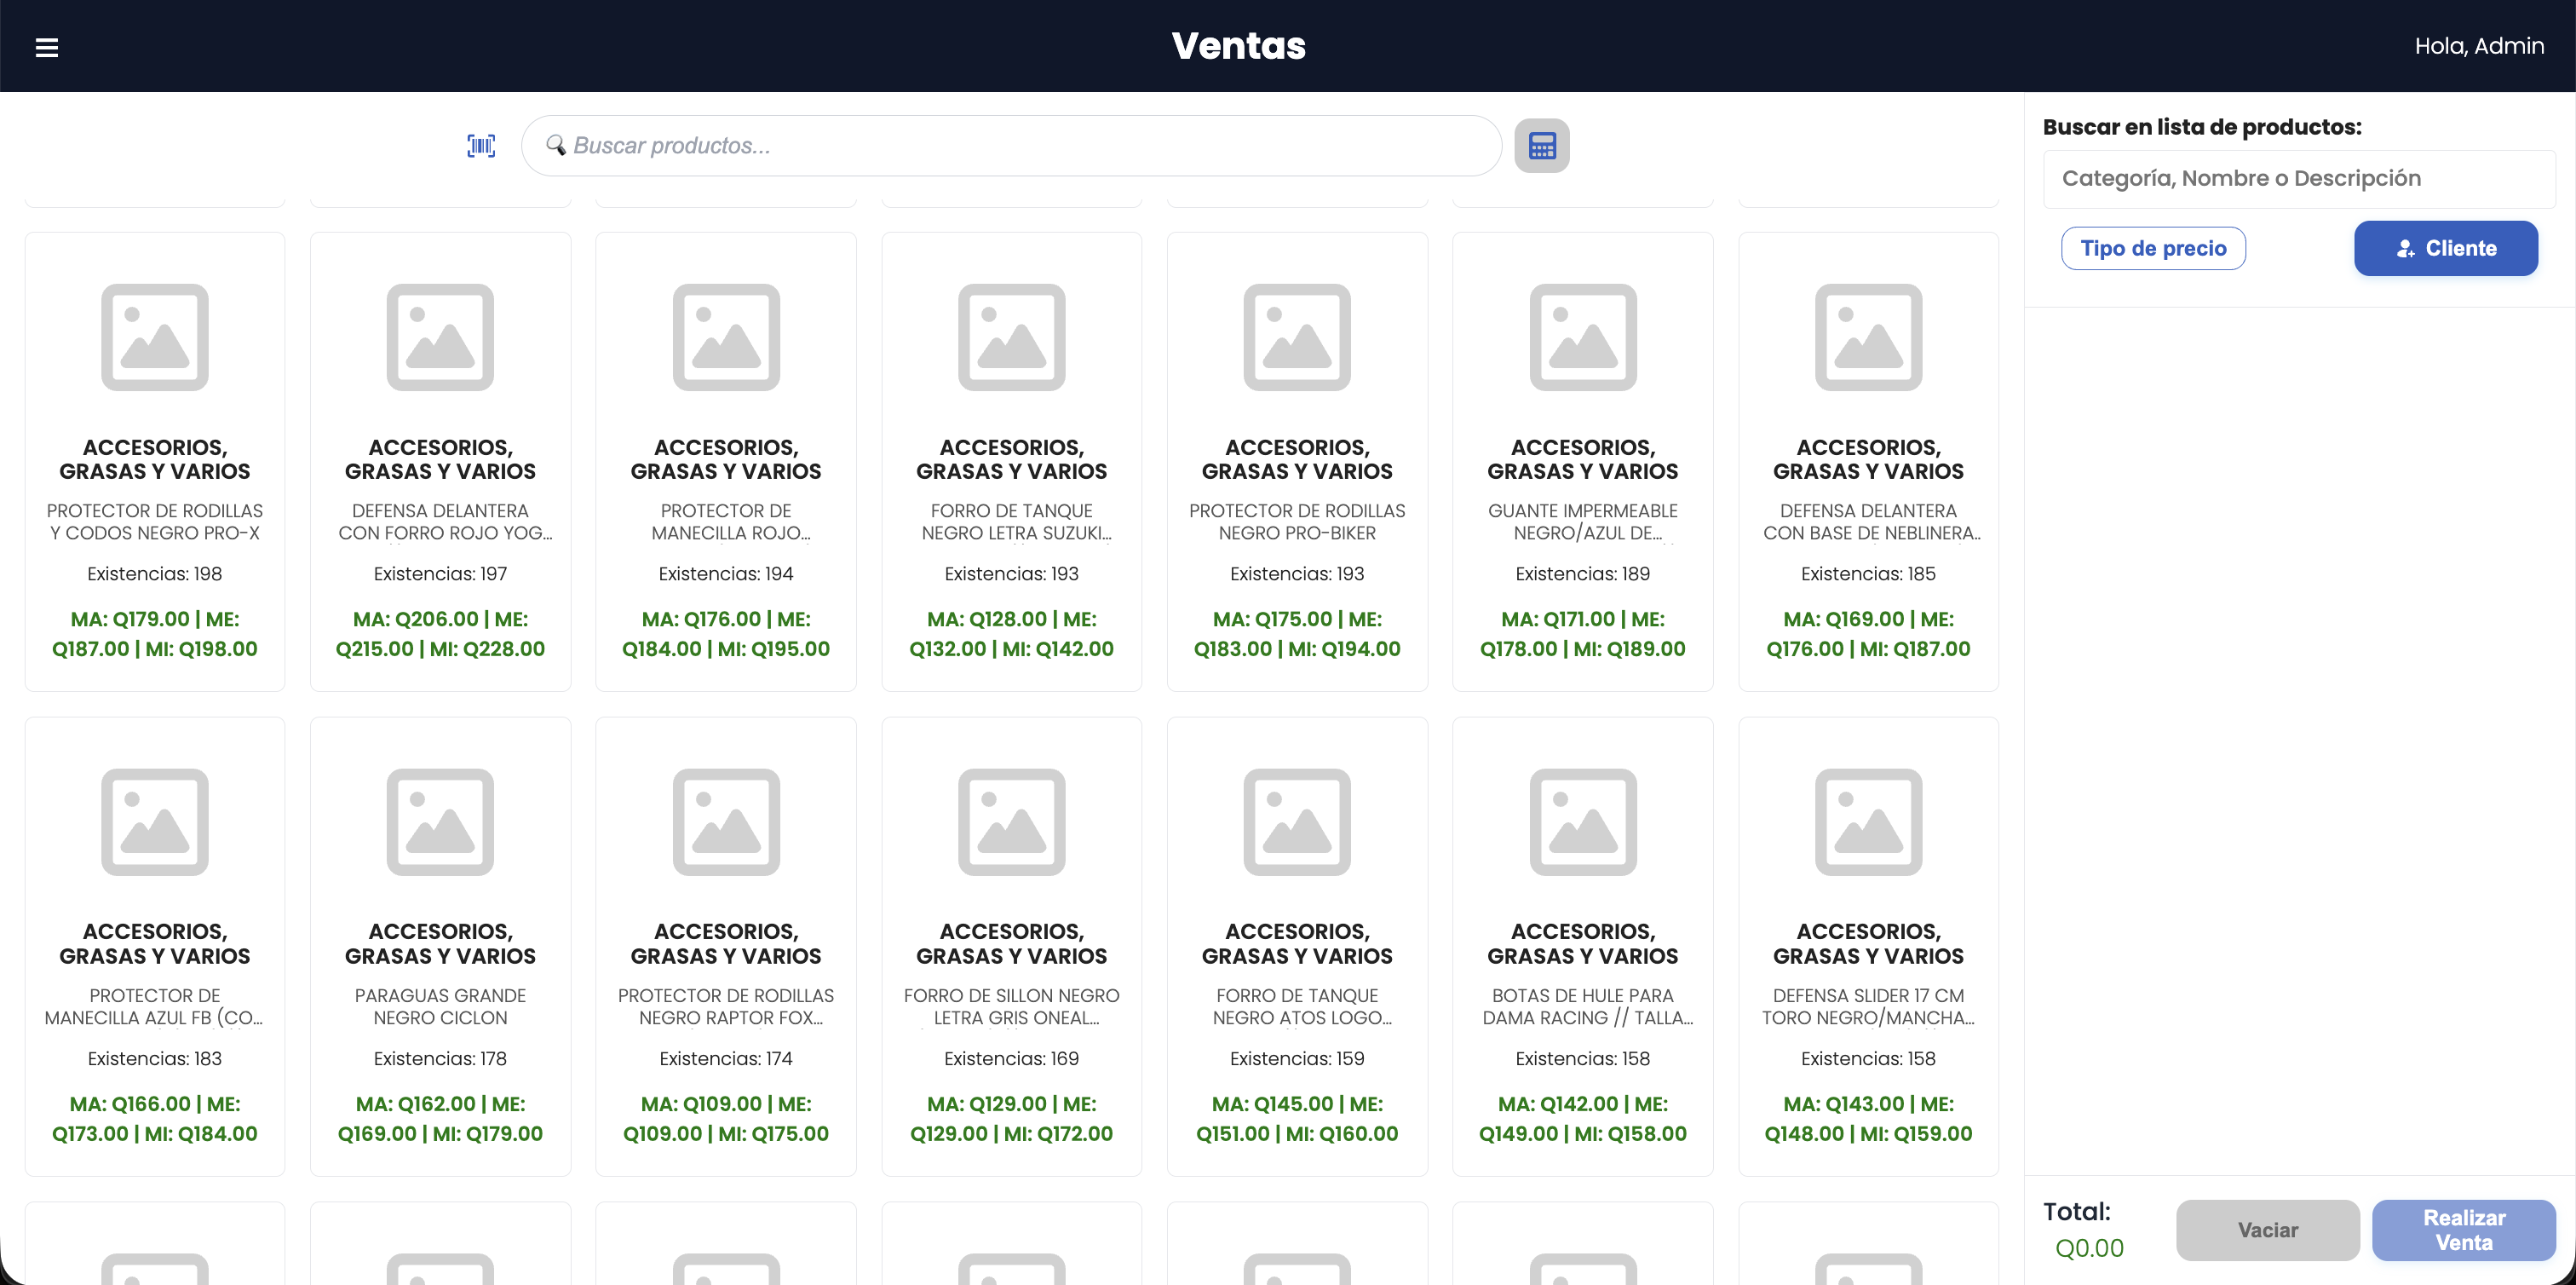Click the Buscar productos search field

[1010, 145]
